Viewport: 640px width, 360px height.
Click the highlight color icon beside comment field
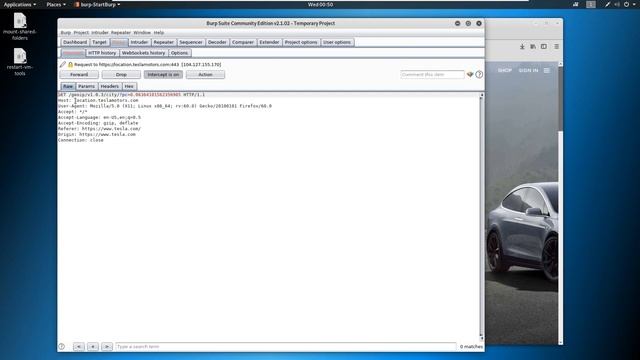tap(470, 75)
